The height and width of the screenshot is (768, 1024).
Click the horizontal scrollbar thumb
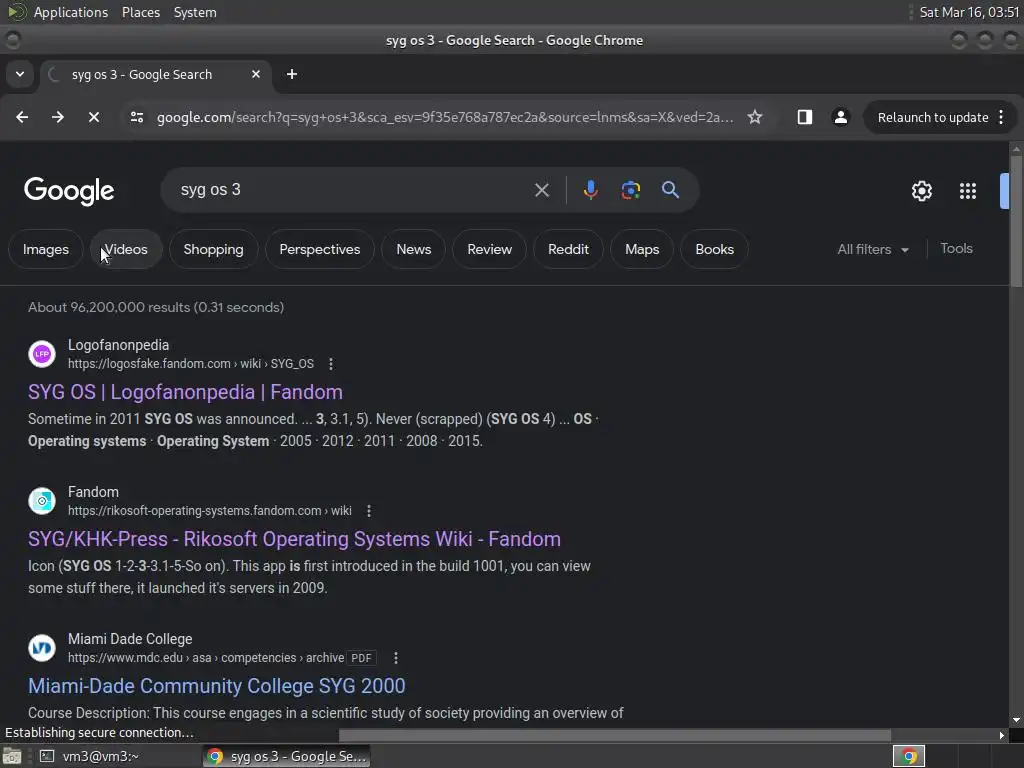click(615, 735)
